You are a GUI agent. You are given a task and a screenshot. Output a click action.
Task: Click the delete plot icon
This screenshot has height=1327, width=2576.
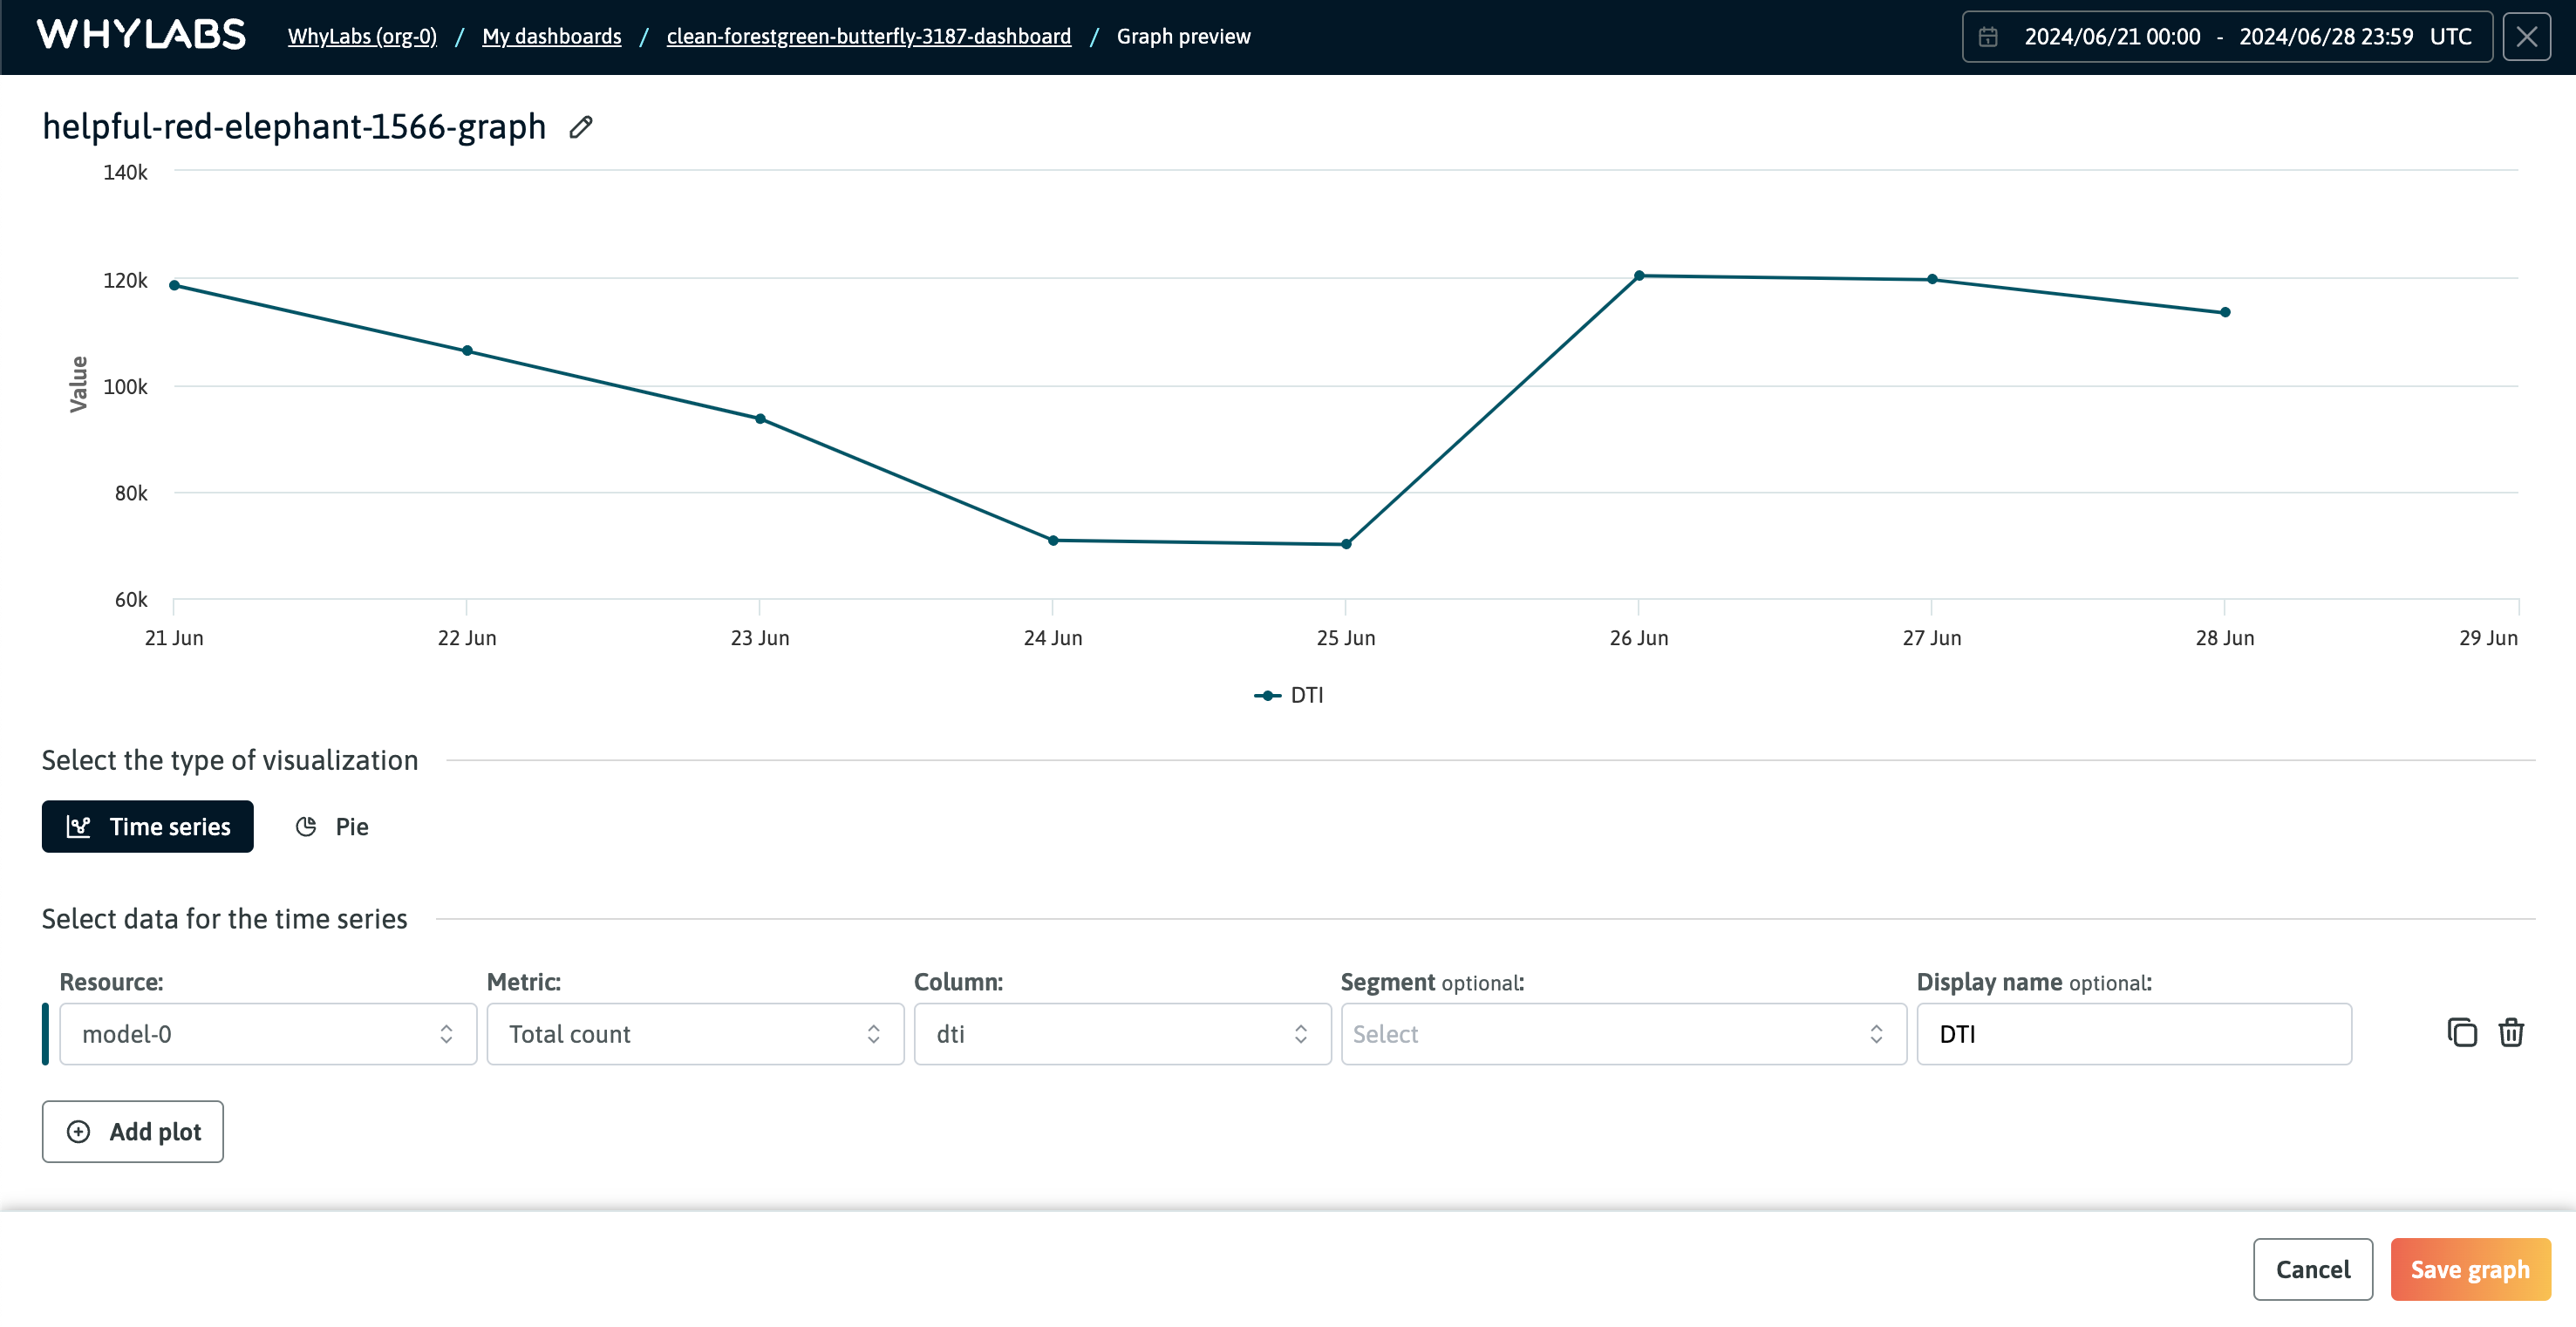coord(2511,1032)
